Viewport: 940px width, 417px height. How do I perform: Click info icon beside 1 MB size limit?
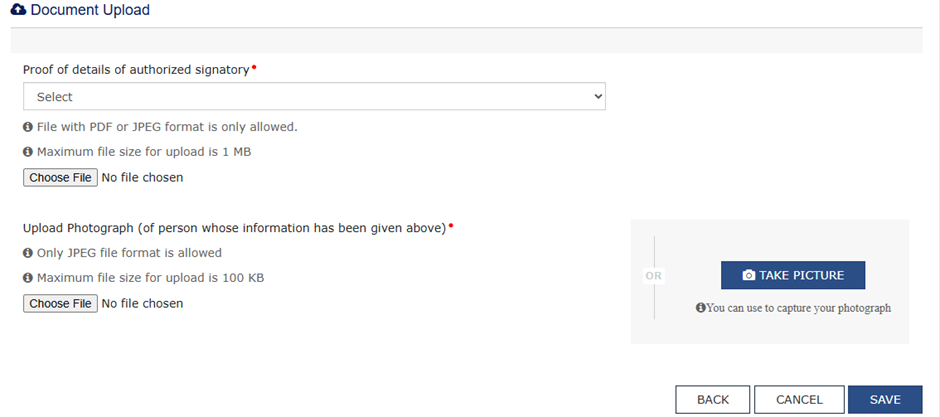click(28, 152)
